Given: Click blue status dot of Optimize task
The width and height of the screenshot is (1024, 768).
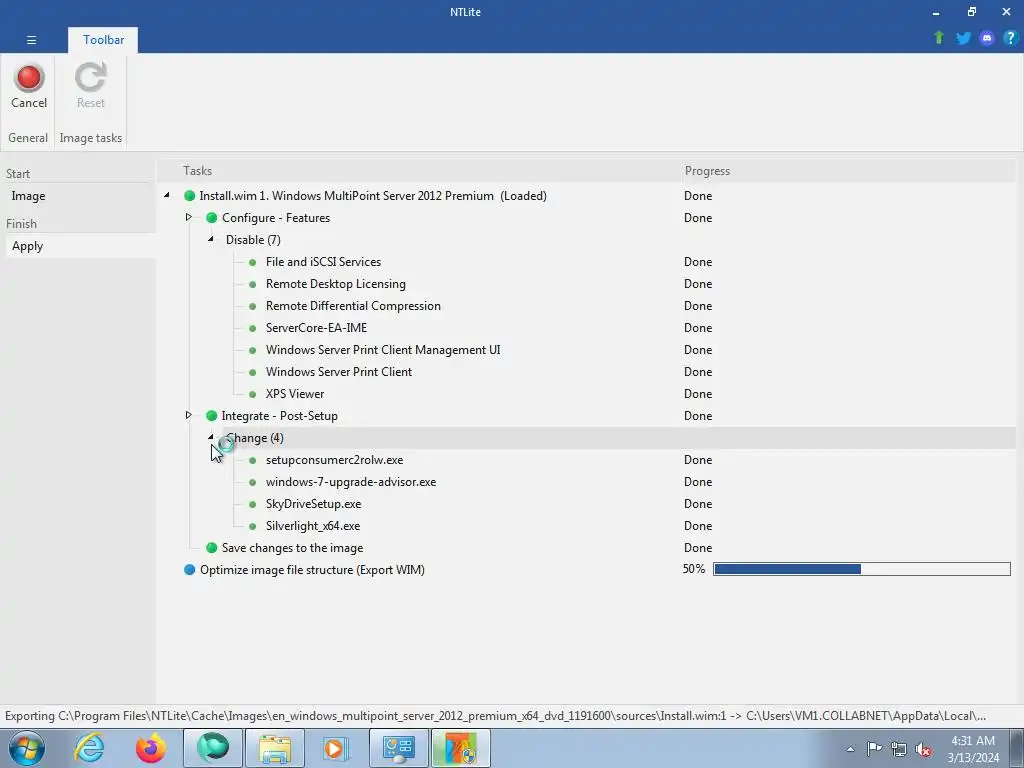Looking at the screenshot, I should click(189, 570).
